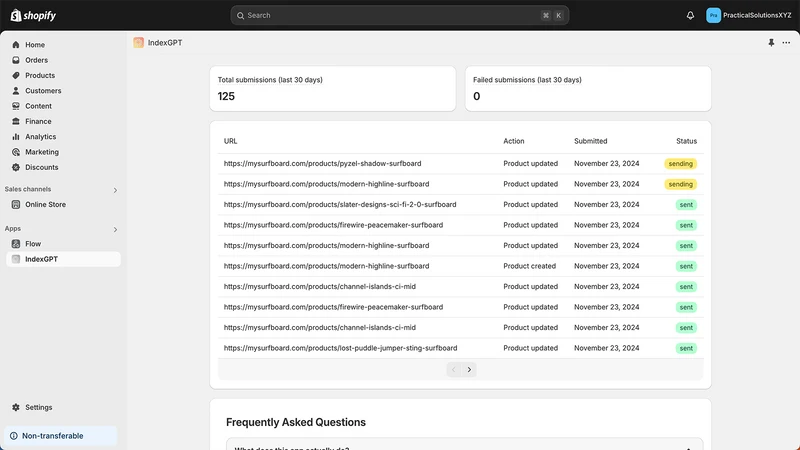Expand the first FAQ question
The image size is (800, 450).
[464, 445]
